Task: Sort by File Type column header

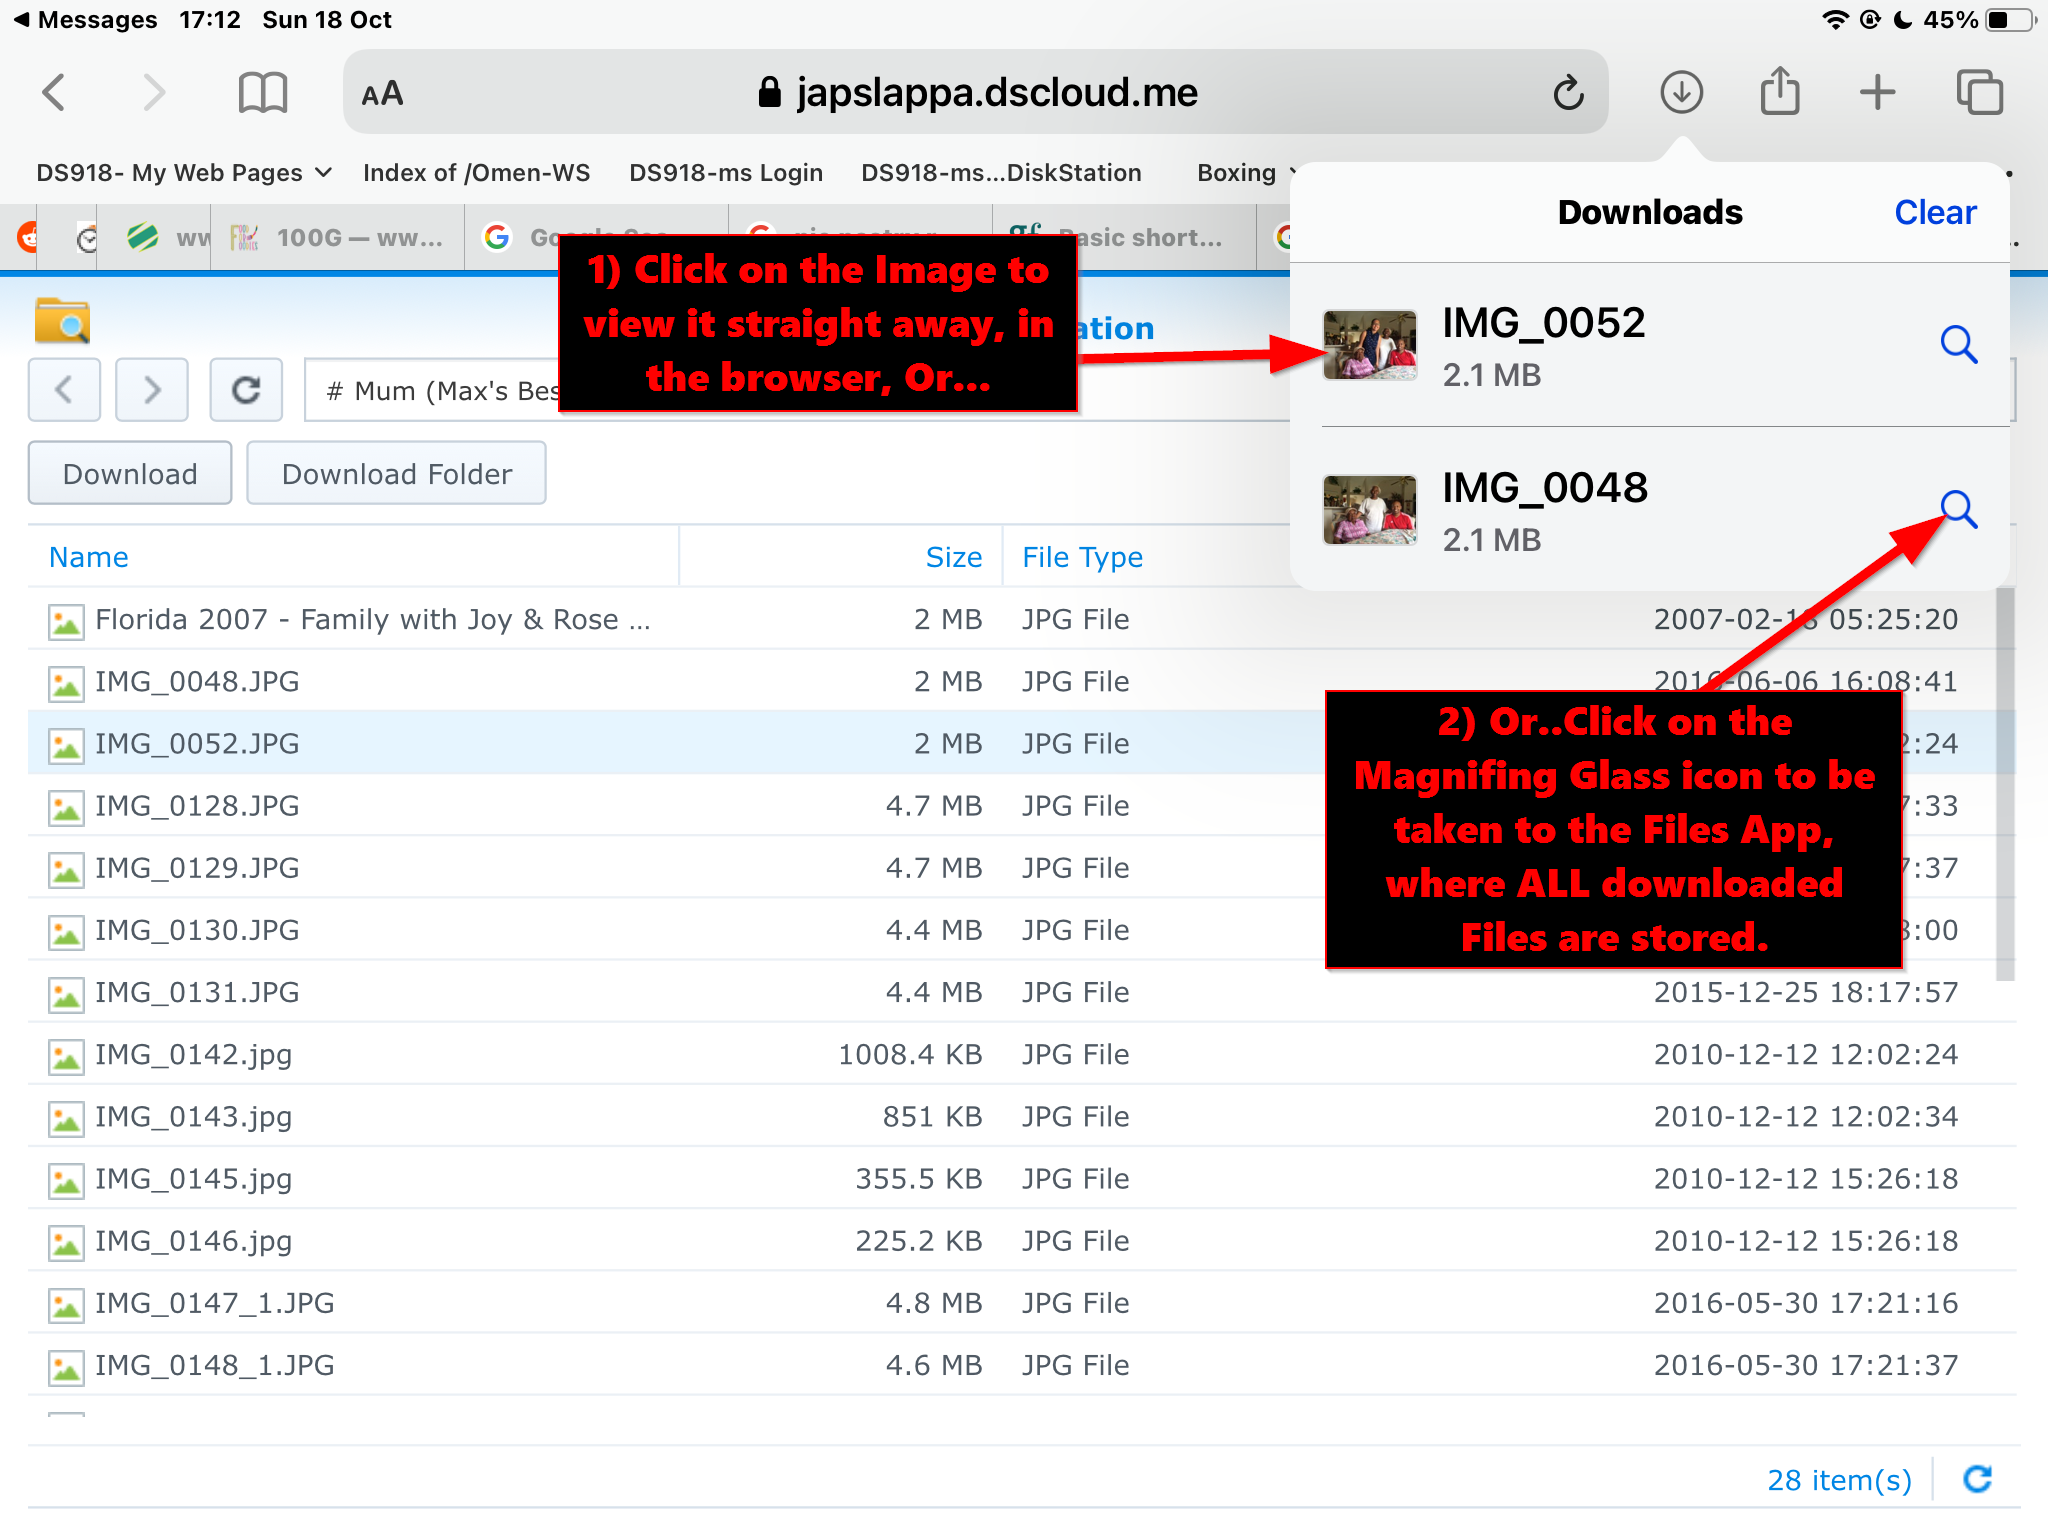Action: pyautogui.click(x=1082, y=557)
